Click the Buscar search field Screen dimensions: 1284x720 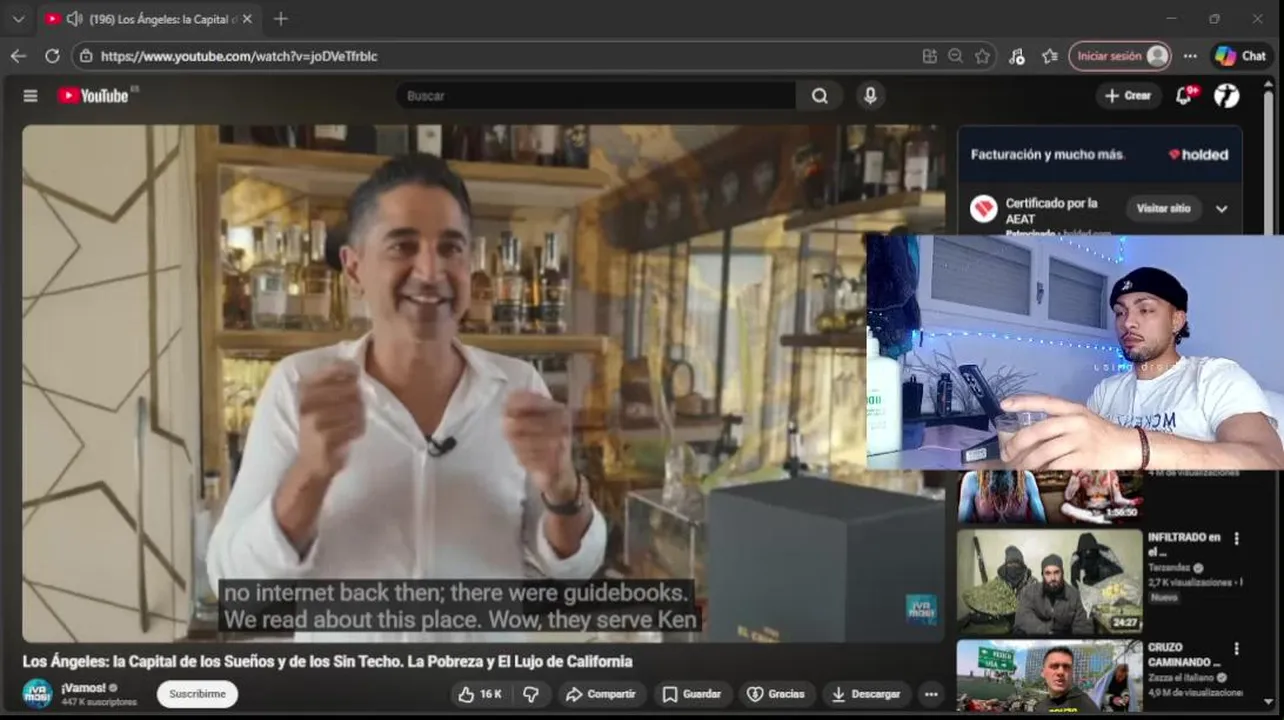597,96
